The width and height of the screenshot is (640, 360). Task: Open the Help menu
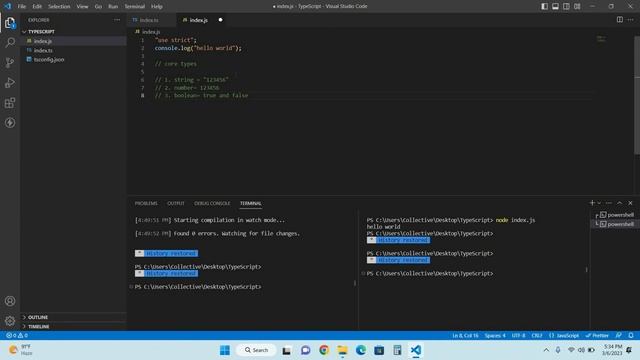157,6
